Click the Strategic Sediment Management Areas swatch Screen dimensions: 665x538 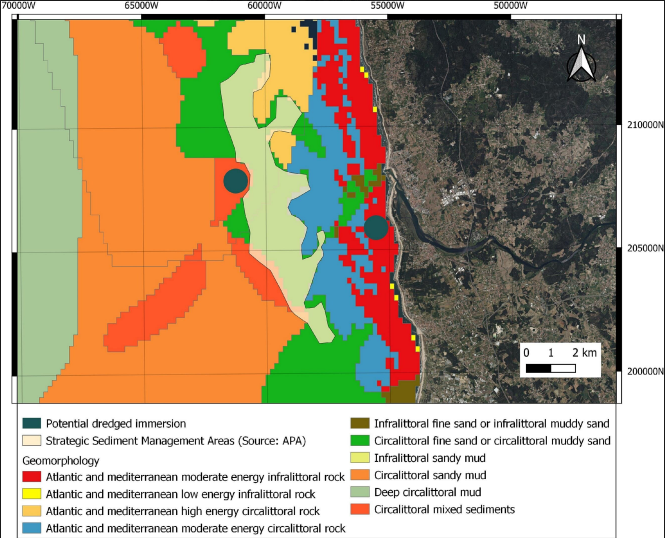[30, 441]
